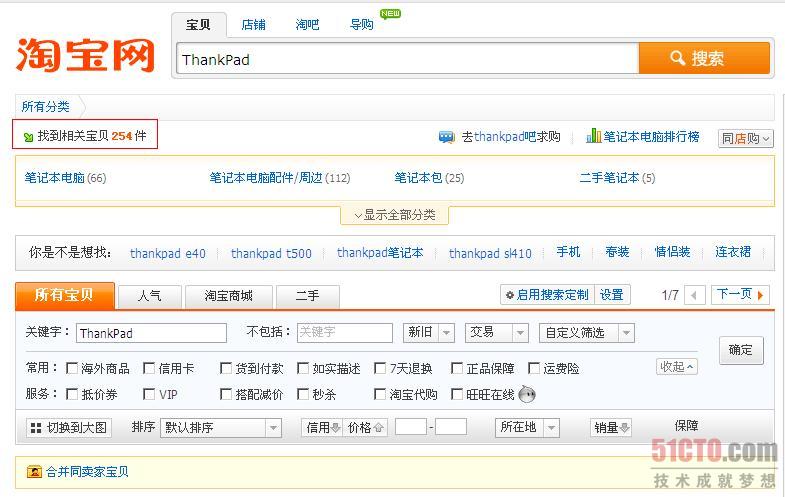Open the 同店购 dropdown

click(745, 138)
